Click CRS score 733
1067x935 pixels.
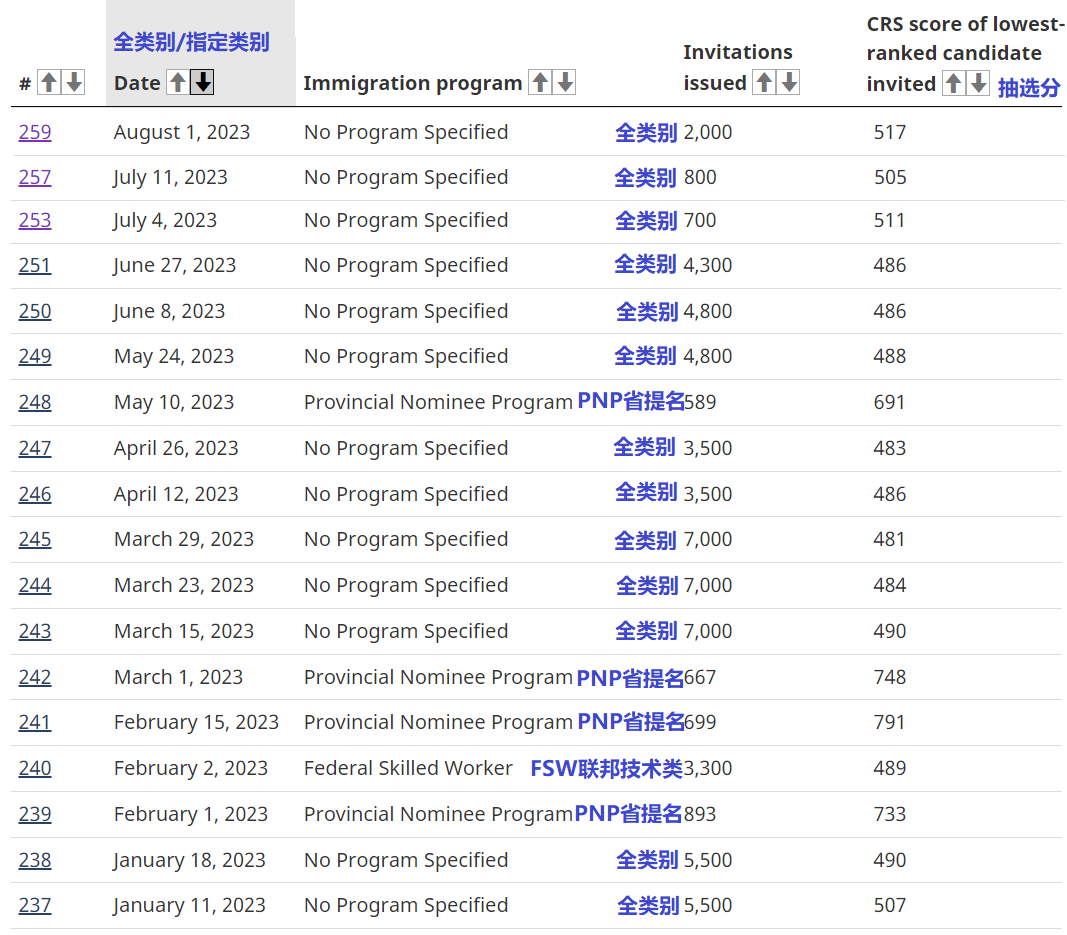pos(889,814)
